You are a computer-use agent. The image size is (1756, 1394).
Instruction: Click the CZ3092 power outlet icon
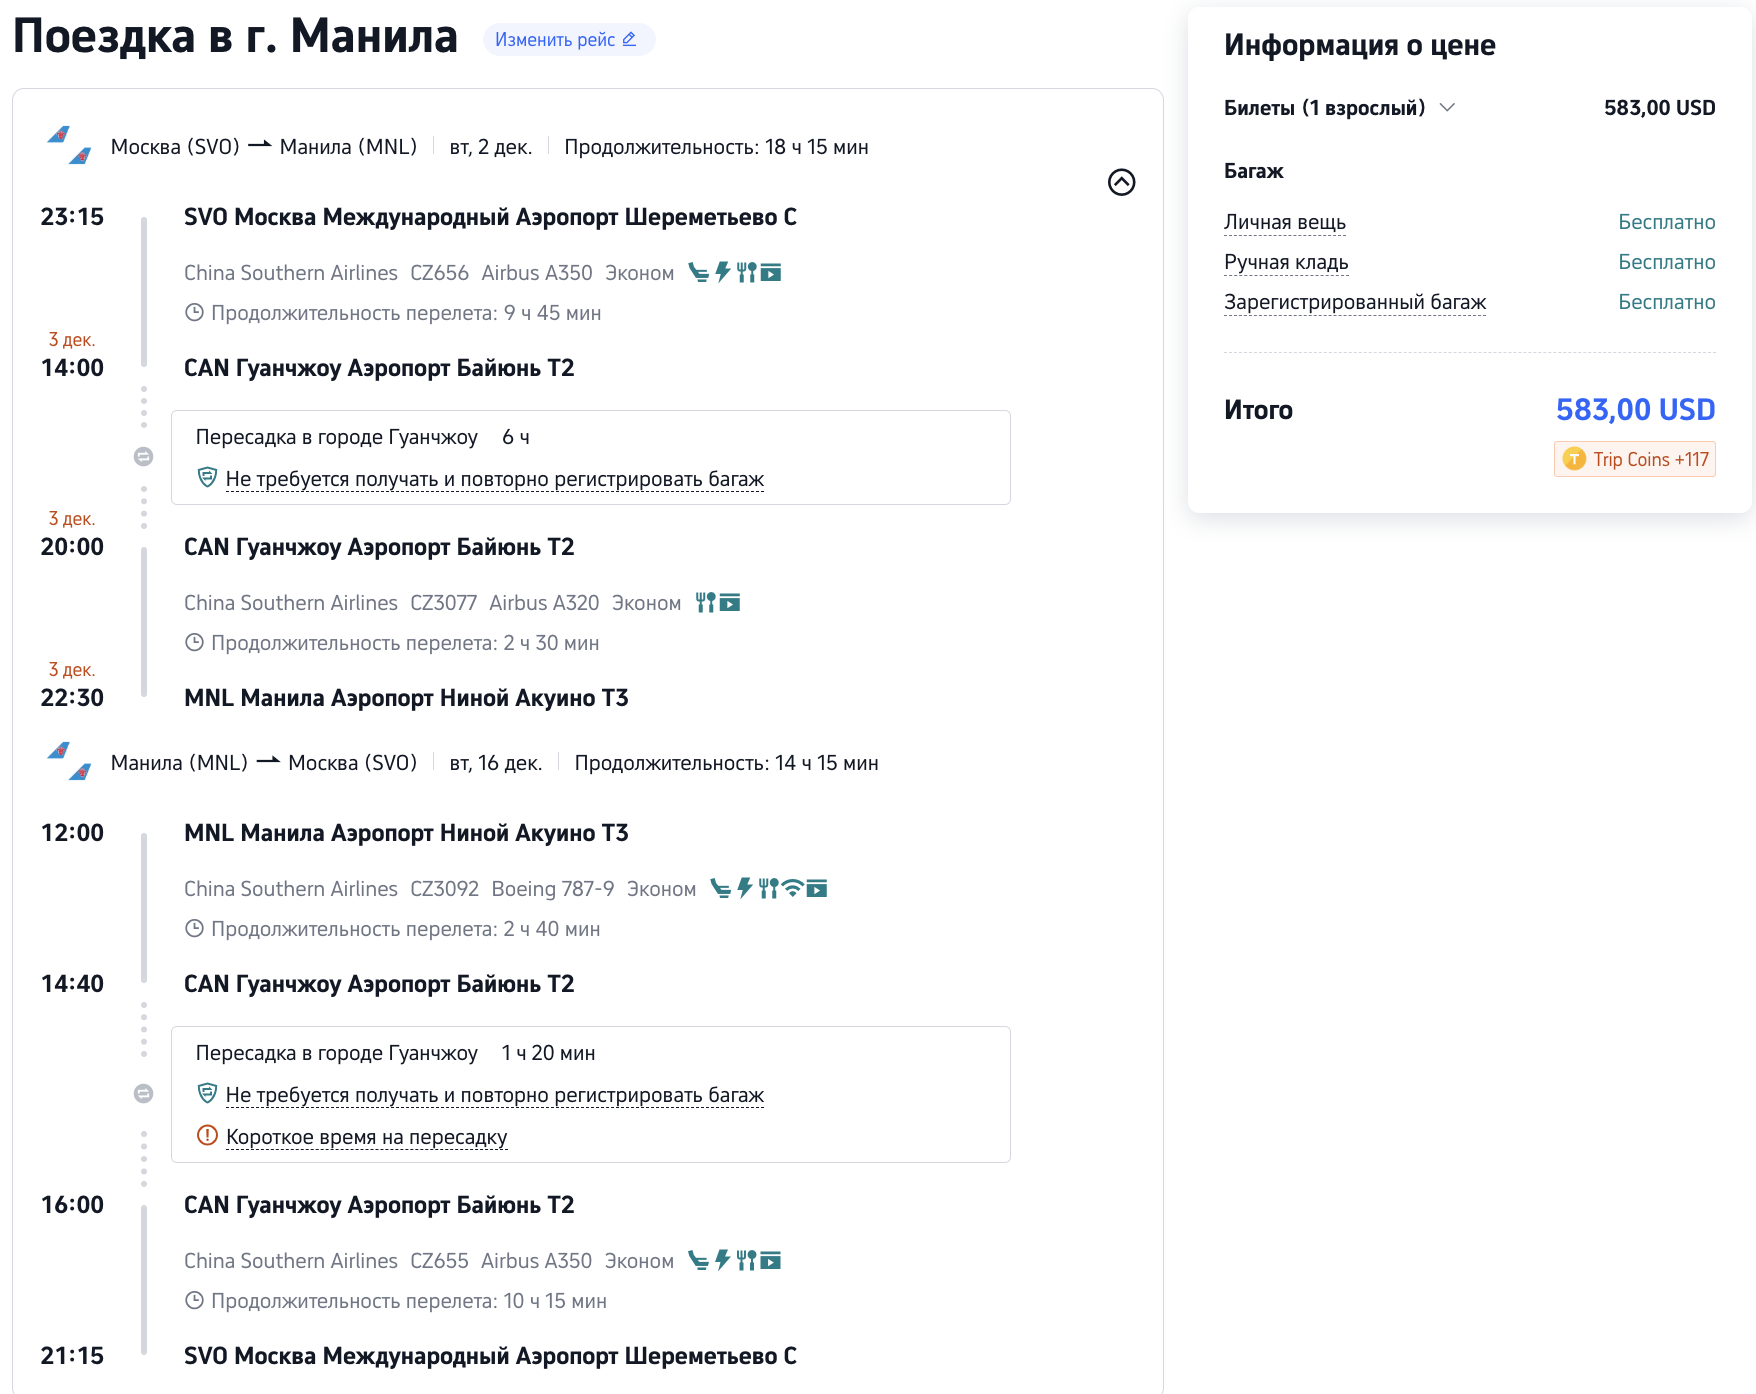(745, 888)
